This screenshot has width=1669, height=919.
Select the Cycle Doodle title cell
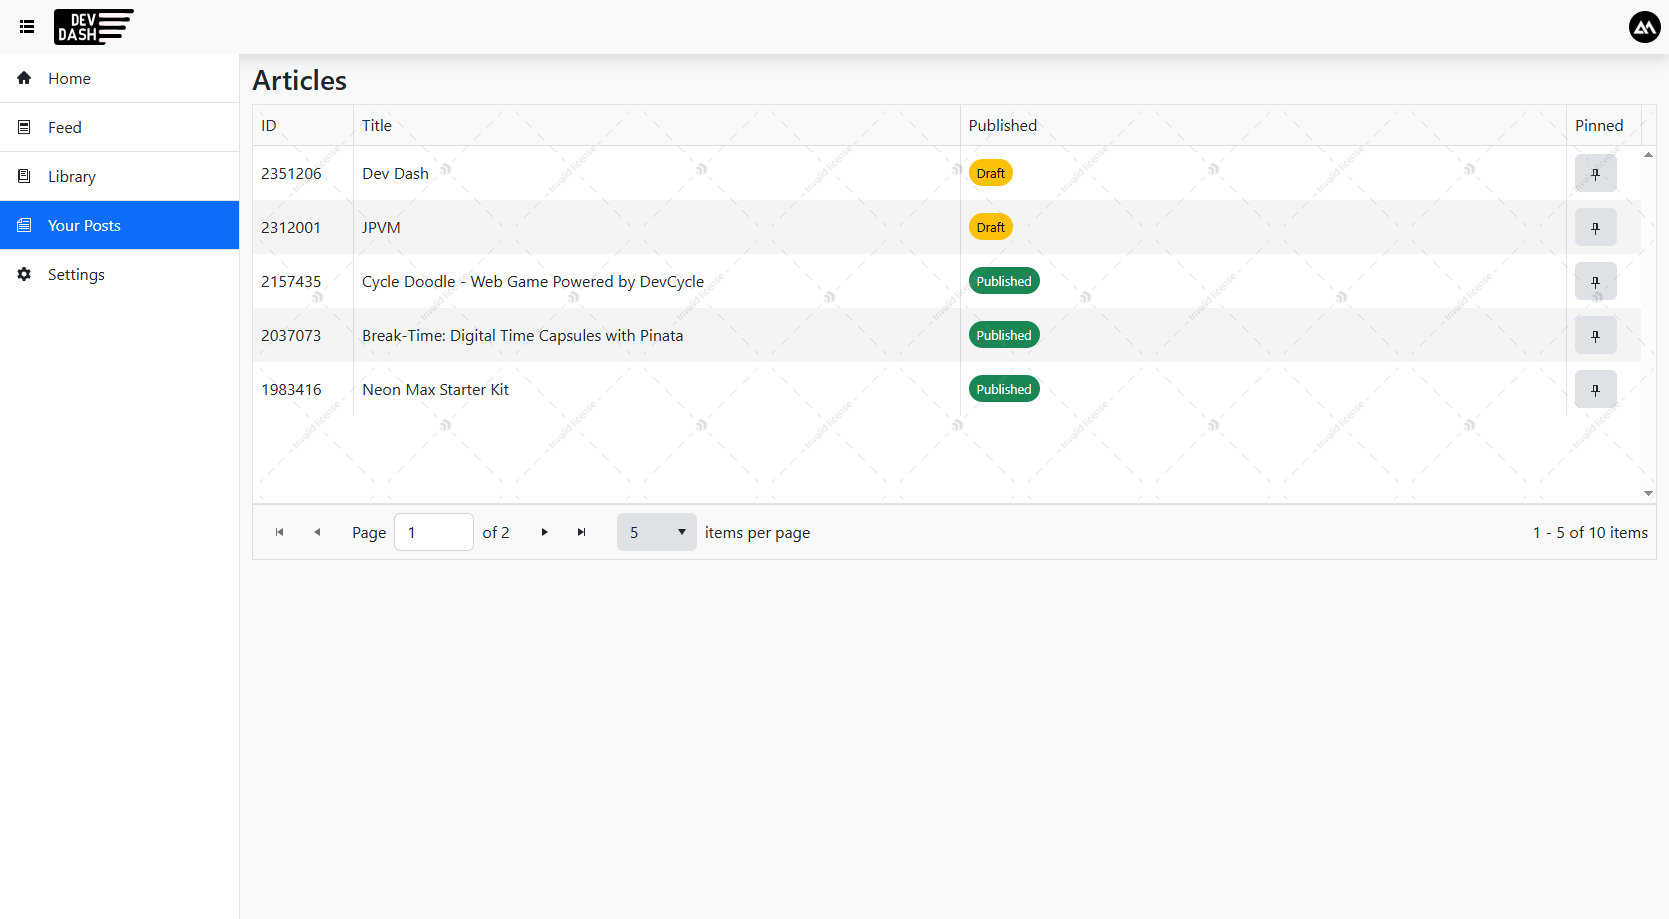click(657, 281)
